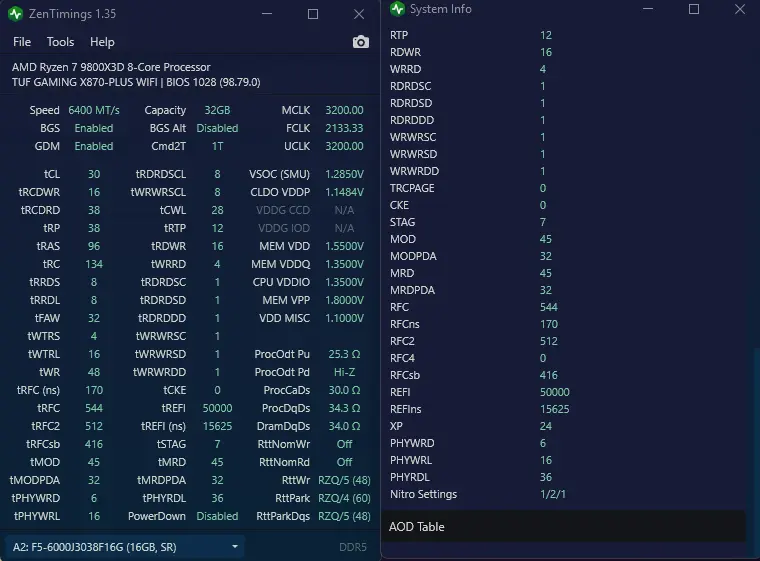Click the processor name AMD Ryzen 7 9800X3D
Viewport: 760px width, 561px height.
pos(111,67)
